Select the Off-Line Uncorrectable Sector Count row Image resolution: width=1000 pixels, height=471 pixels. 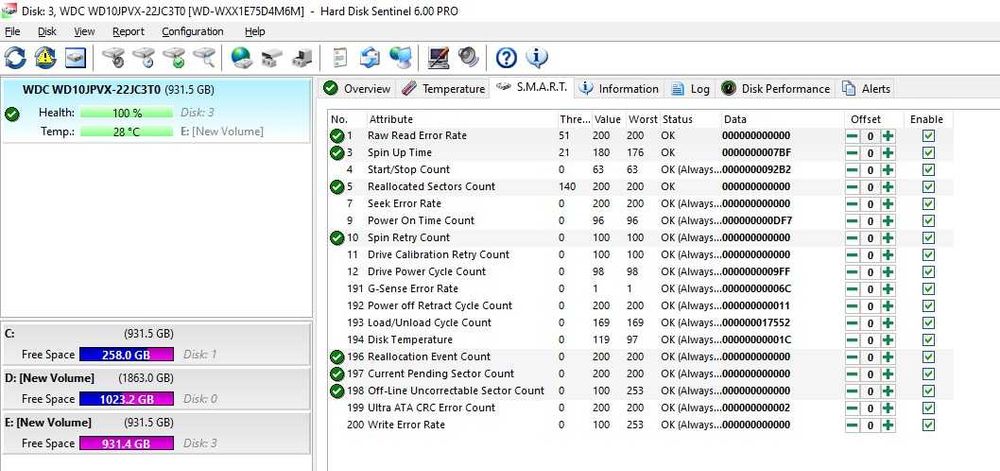coord(640,391)
